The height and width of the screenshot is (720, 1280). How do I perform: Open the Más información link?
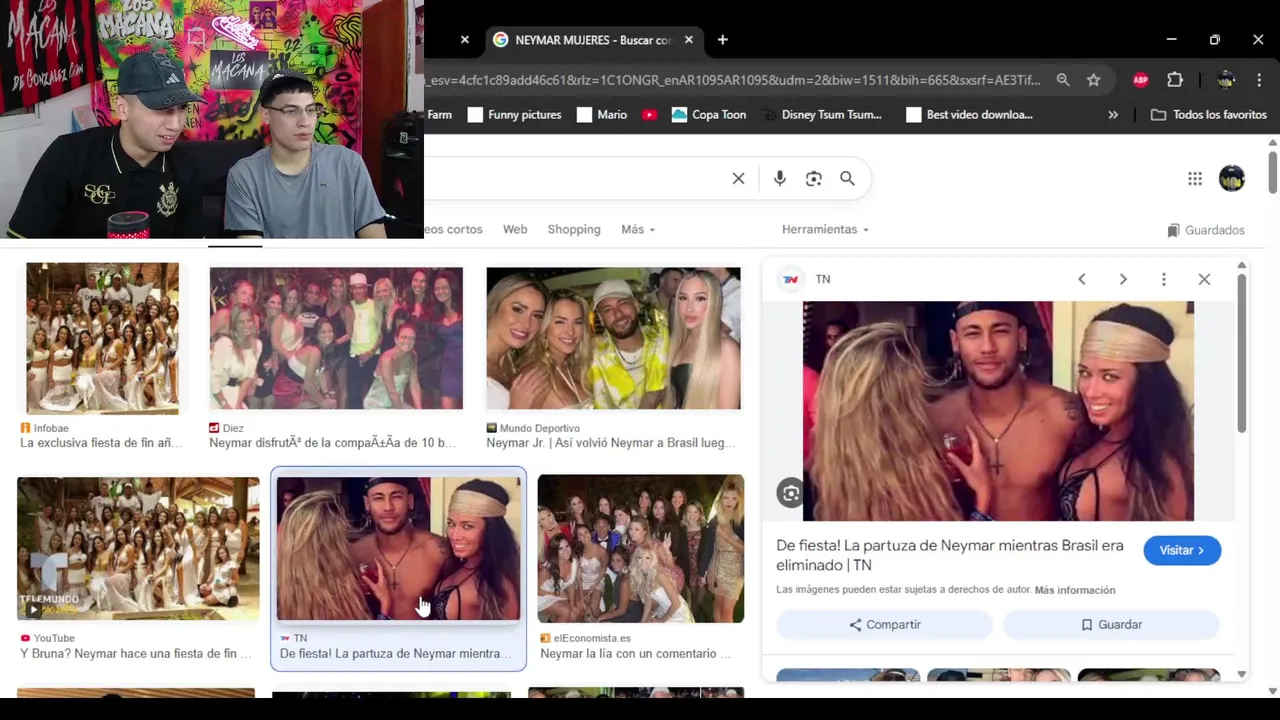(1075, 590)
